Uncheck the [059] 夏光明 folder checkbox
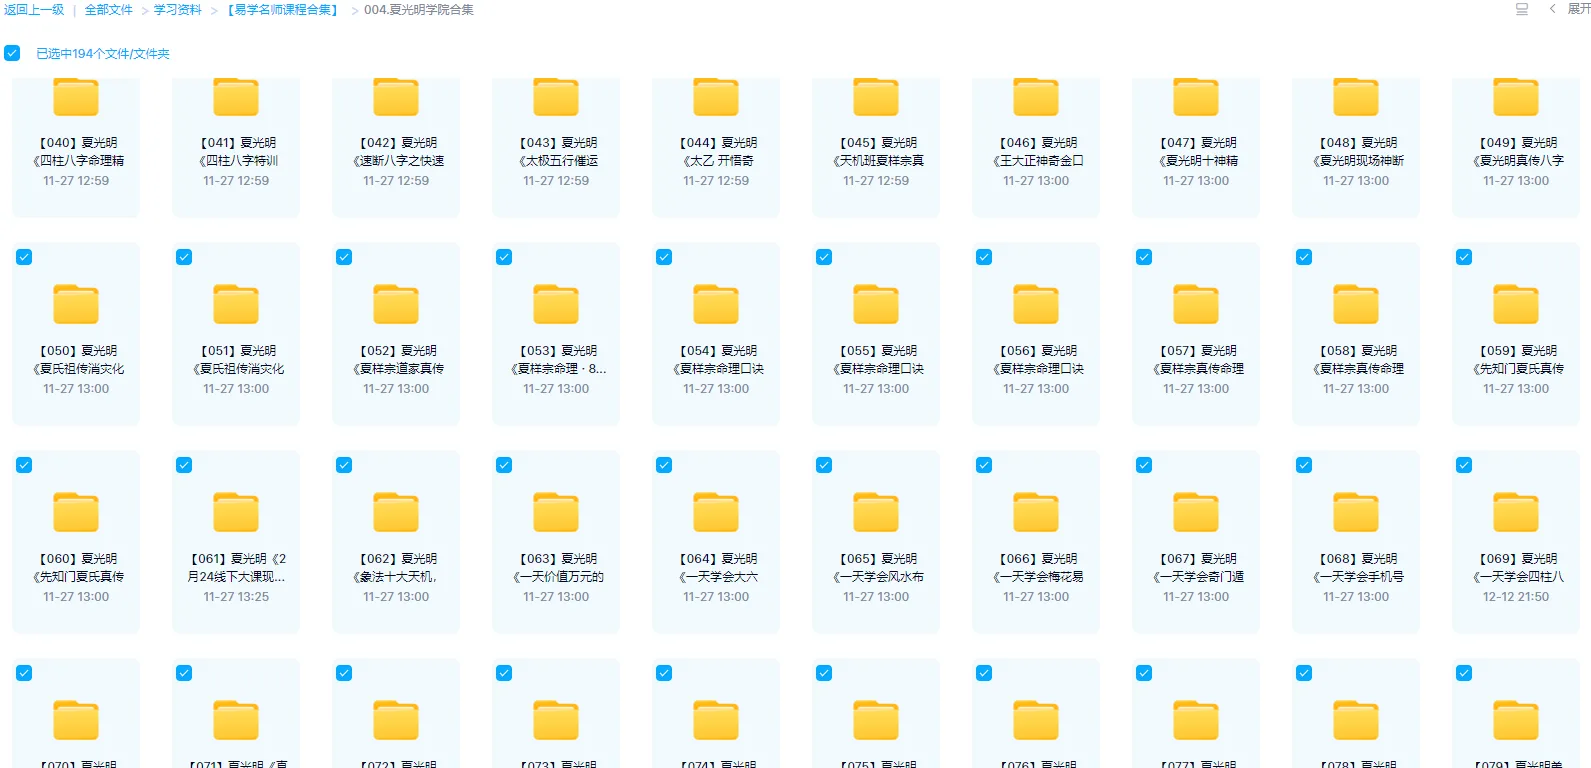The height and width of the screenshot is (768, 1591). (x=1464, y=257)
